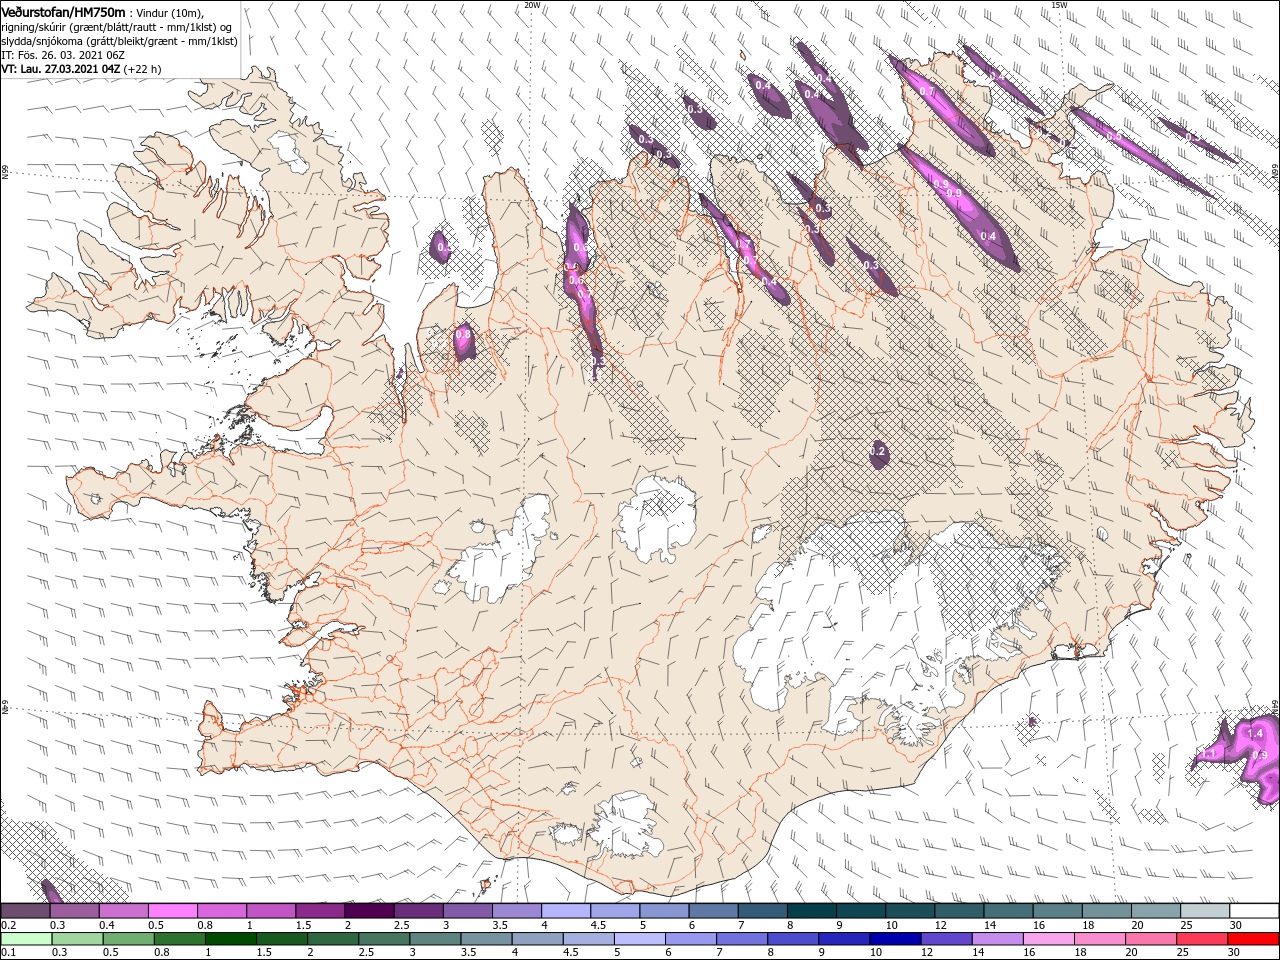
Task: Pick the 0.2 swatch on the purple snow scale
Action: pos(25,911)
